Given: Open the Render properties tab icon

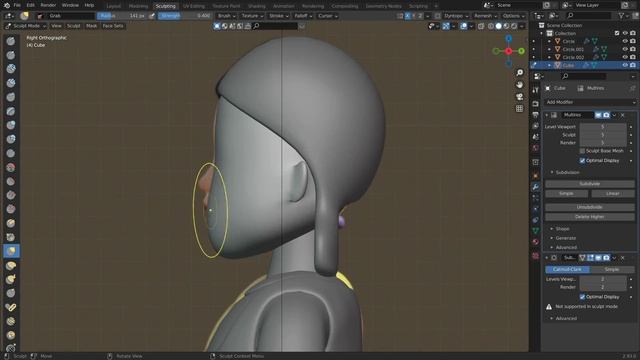Looking at the screenshot, I should click(x=536, y=104).
